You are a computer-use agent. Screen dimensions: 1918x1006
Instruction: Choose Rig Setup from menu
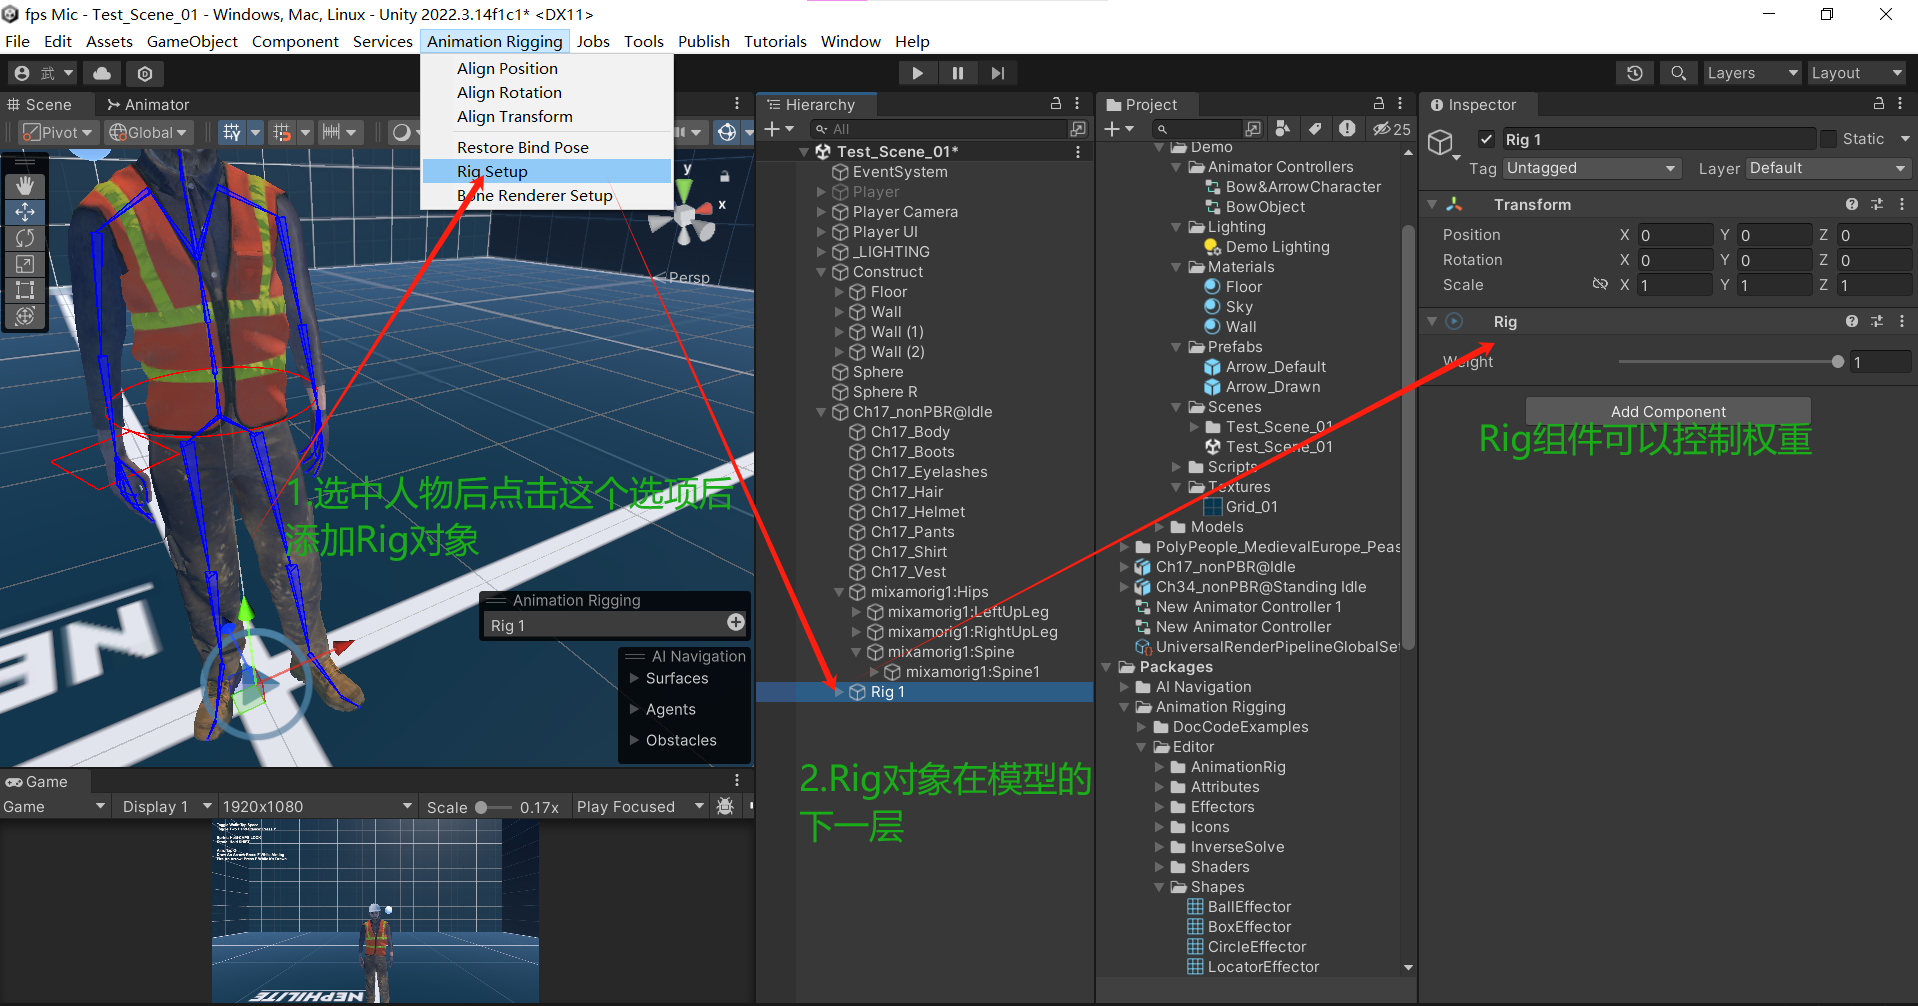[547, 171]
